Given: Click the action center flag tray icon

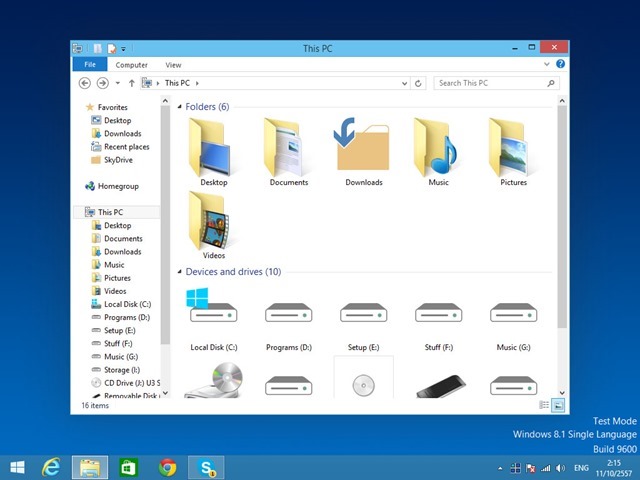Looking at the screenshot, I should (x=530, y=468).
